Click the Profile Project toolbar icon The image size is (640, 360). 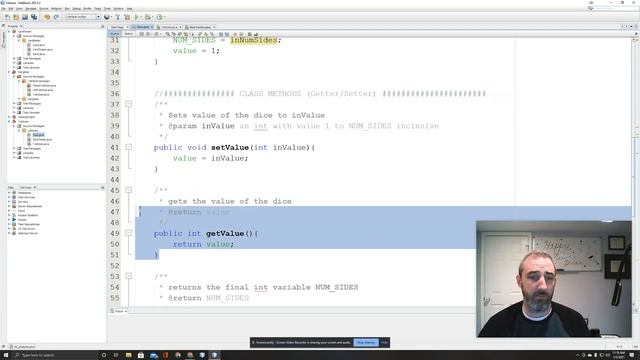pos(160,17)
